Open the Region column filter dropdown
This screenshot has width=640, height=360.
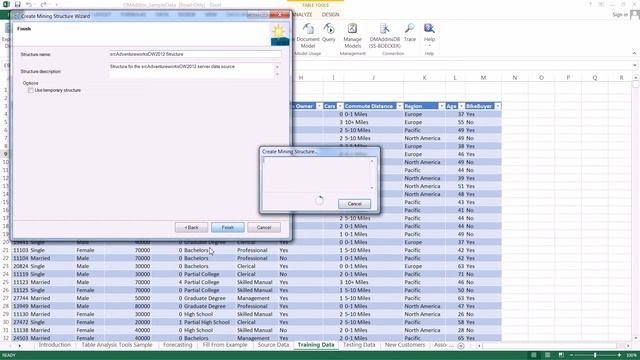(441, 106)
